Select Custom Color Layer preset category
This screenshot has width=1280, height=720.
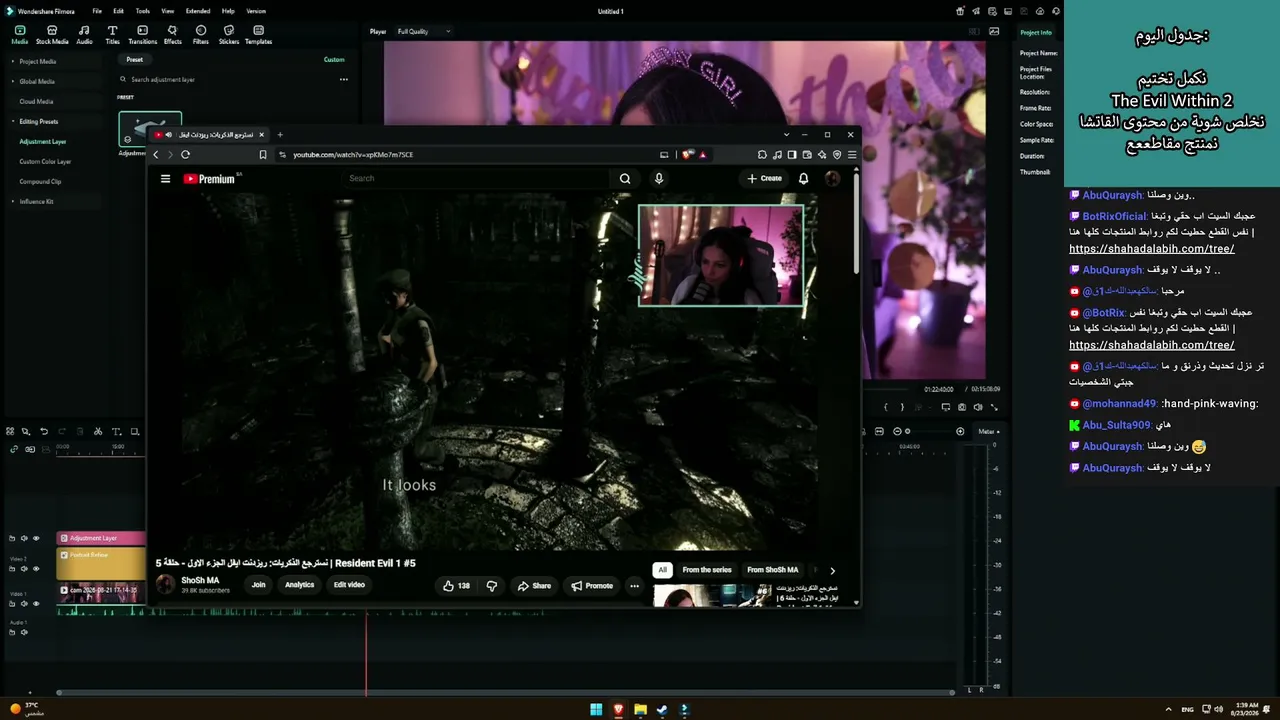(45, 161)
